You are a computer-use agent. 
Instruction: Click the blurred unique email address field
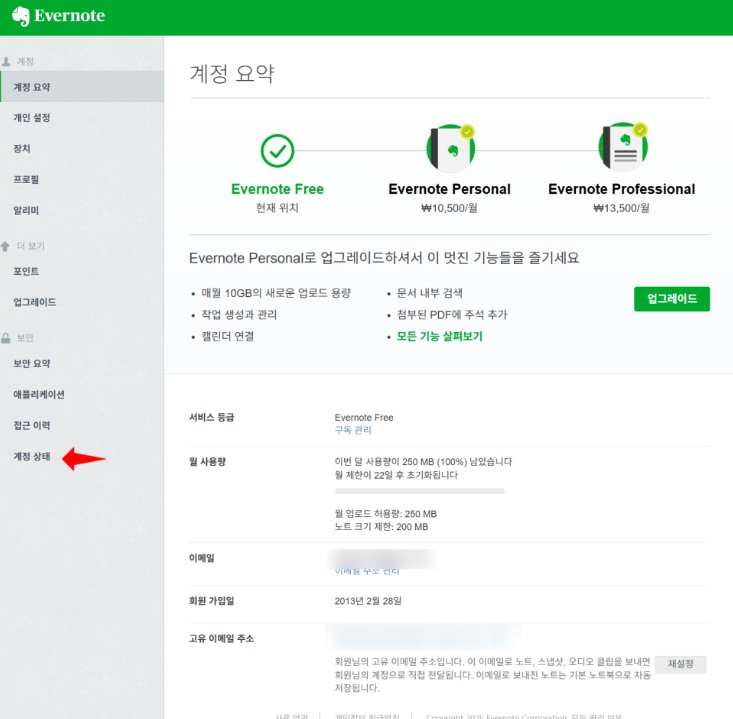pyautogui.click(x=423, y=637)
